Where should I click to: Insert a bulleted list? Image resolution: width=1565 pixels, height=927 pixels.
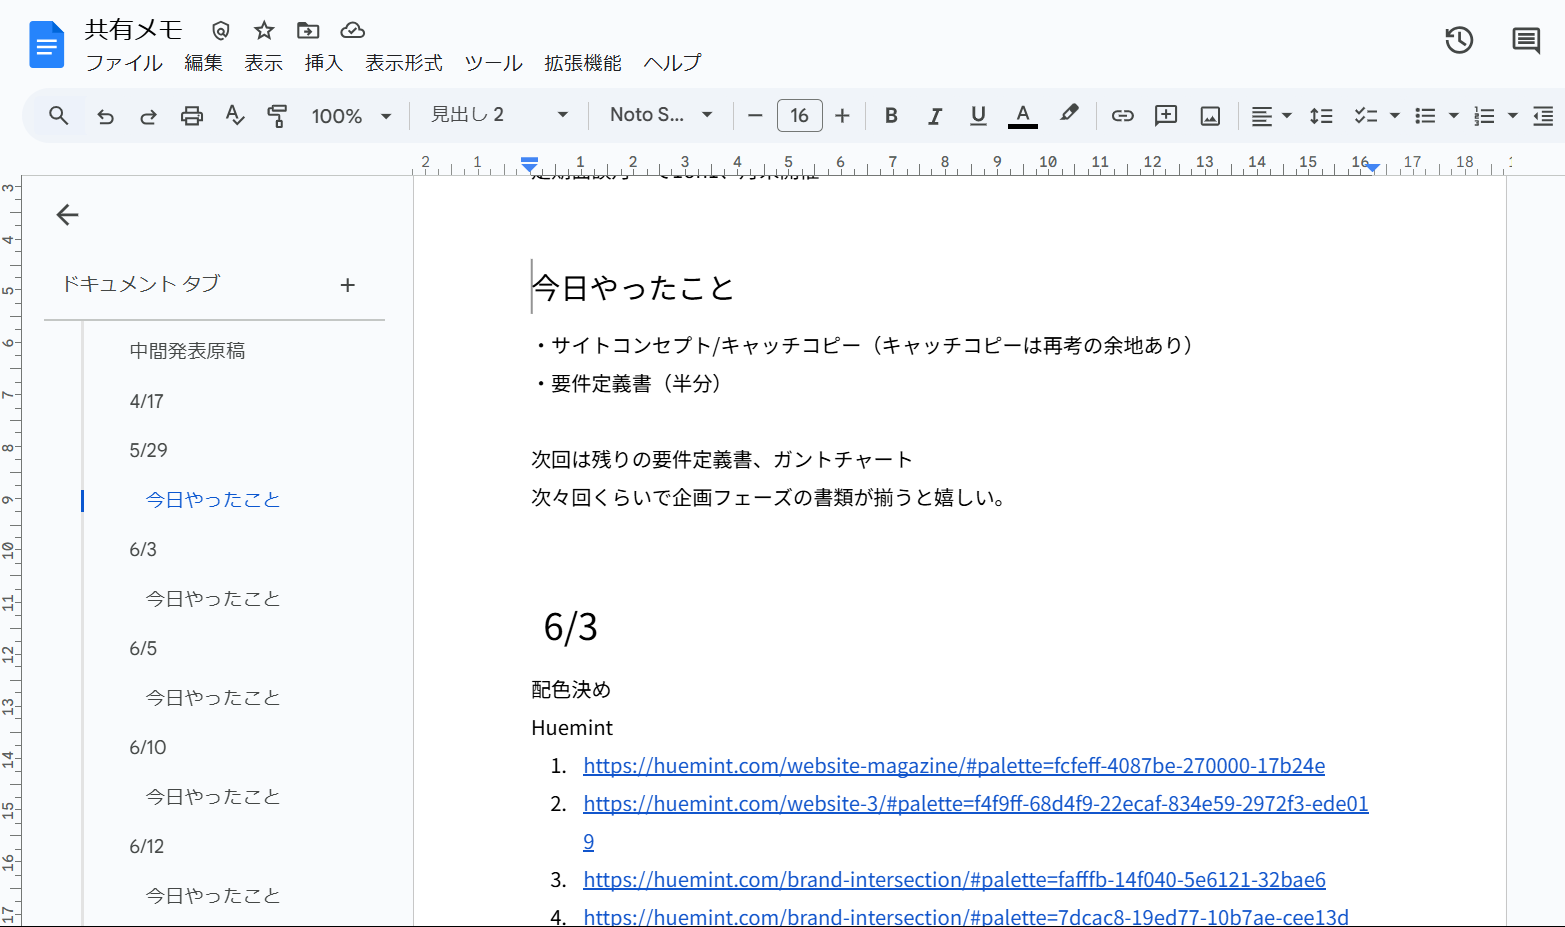click(x=1425, y=116)
